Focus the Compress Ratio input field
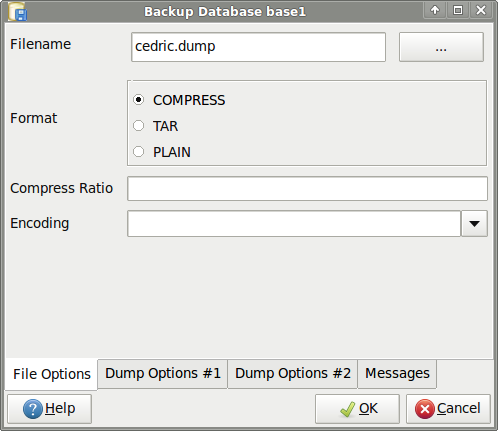The height and width of the screenshot is (431, 498). [x=307, y=189]
